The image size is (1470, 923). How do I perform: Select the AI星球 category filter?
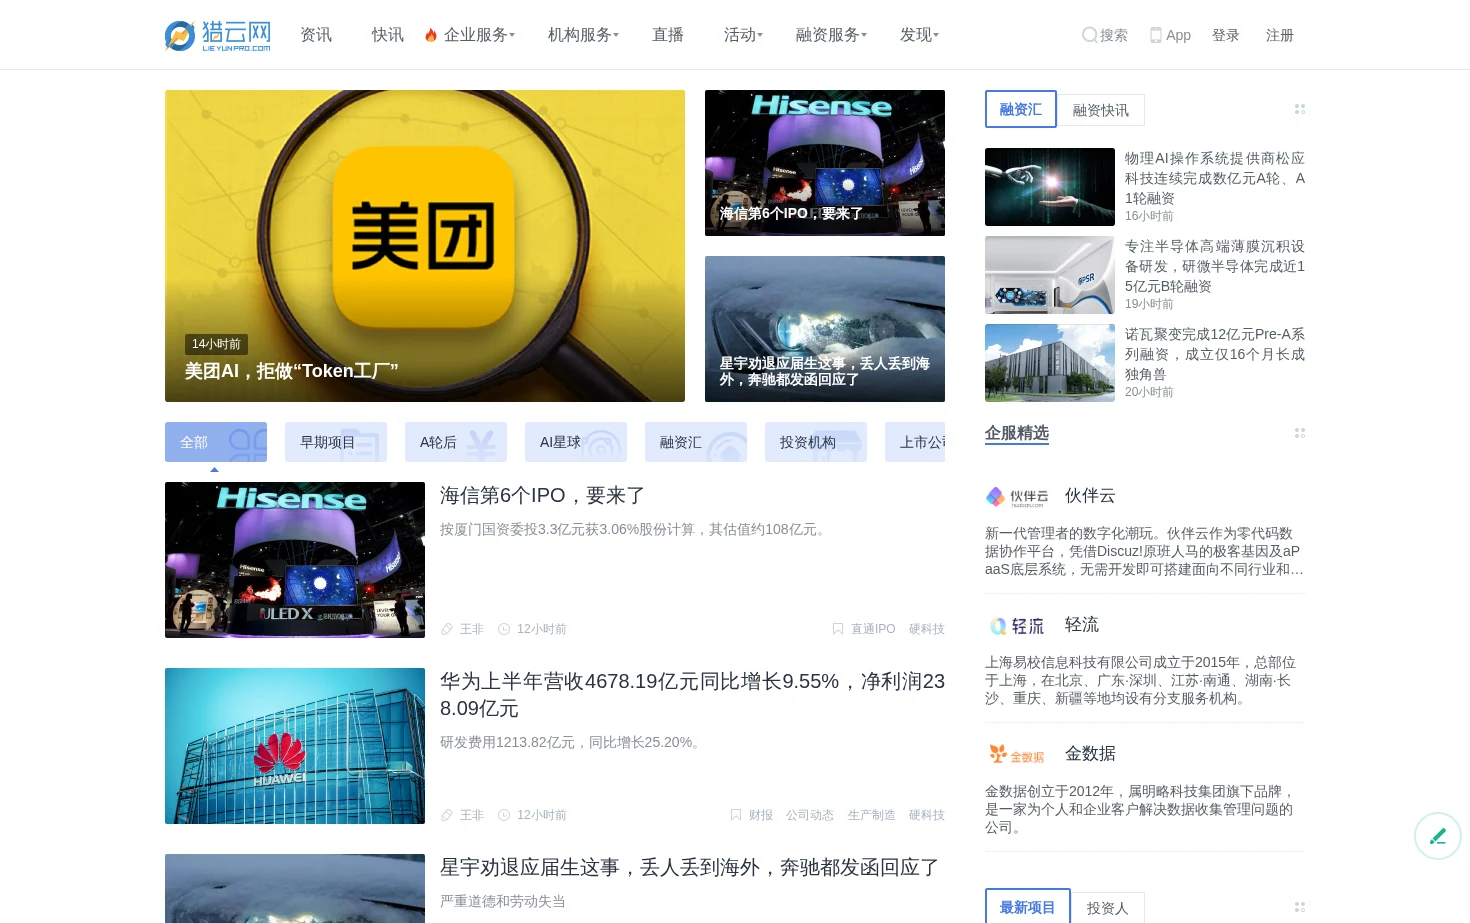[x=576, y=442]
